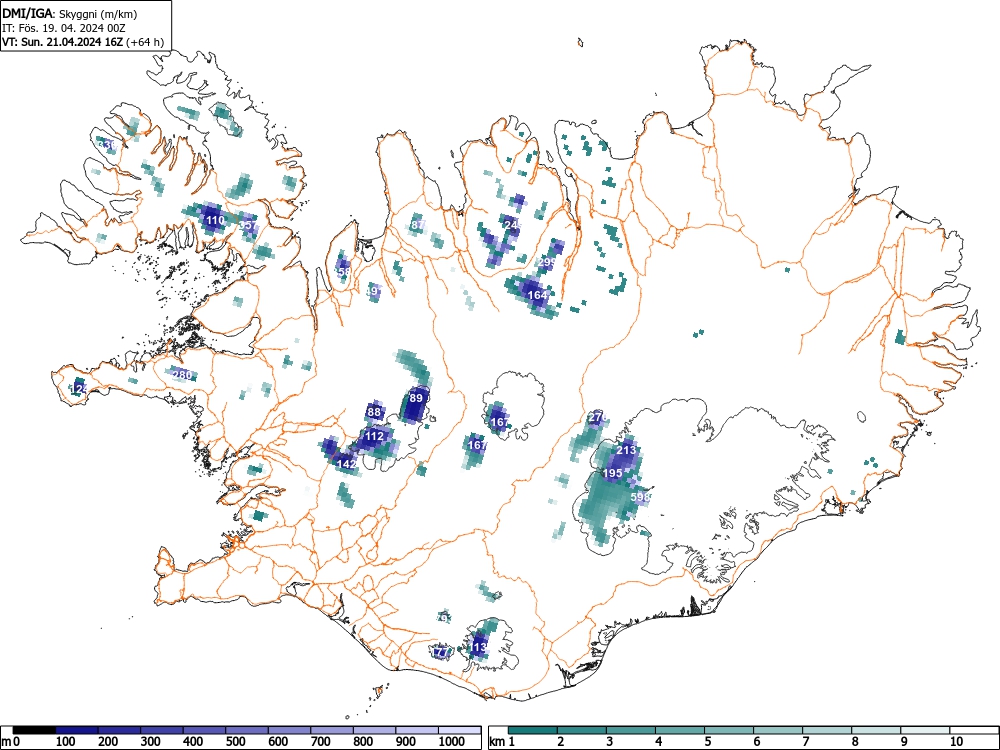Click the "89" visibility value on the map
This screenshot has height=750, width=1000.
point(416,398)
